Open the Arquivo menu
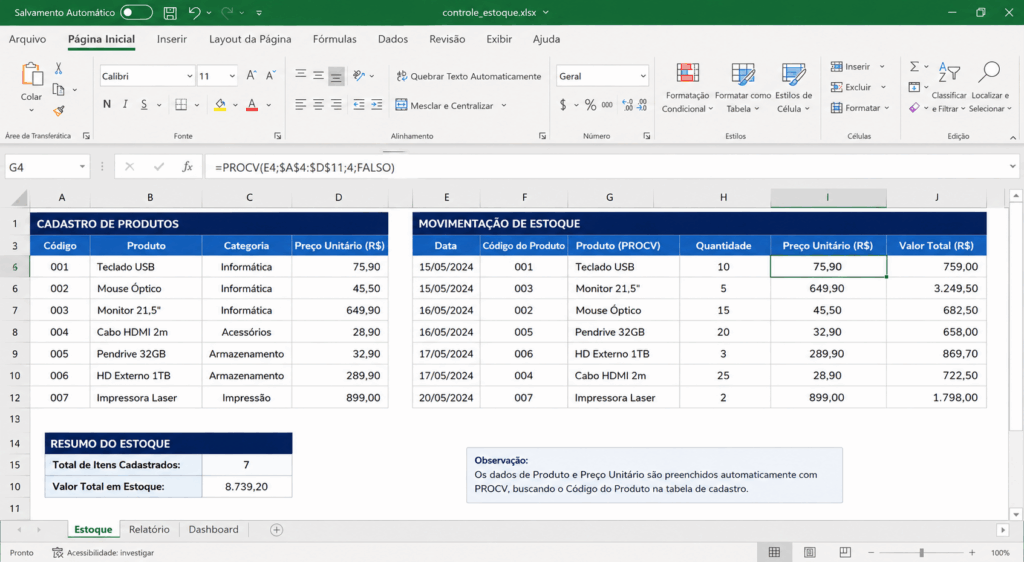The image size is (1024, 562). [27, 39]
